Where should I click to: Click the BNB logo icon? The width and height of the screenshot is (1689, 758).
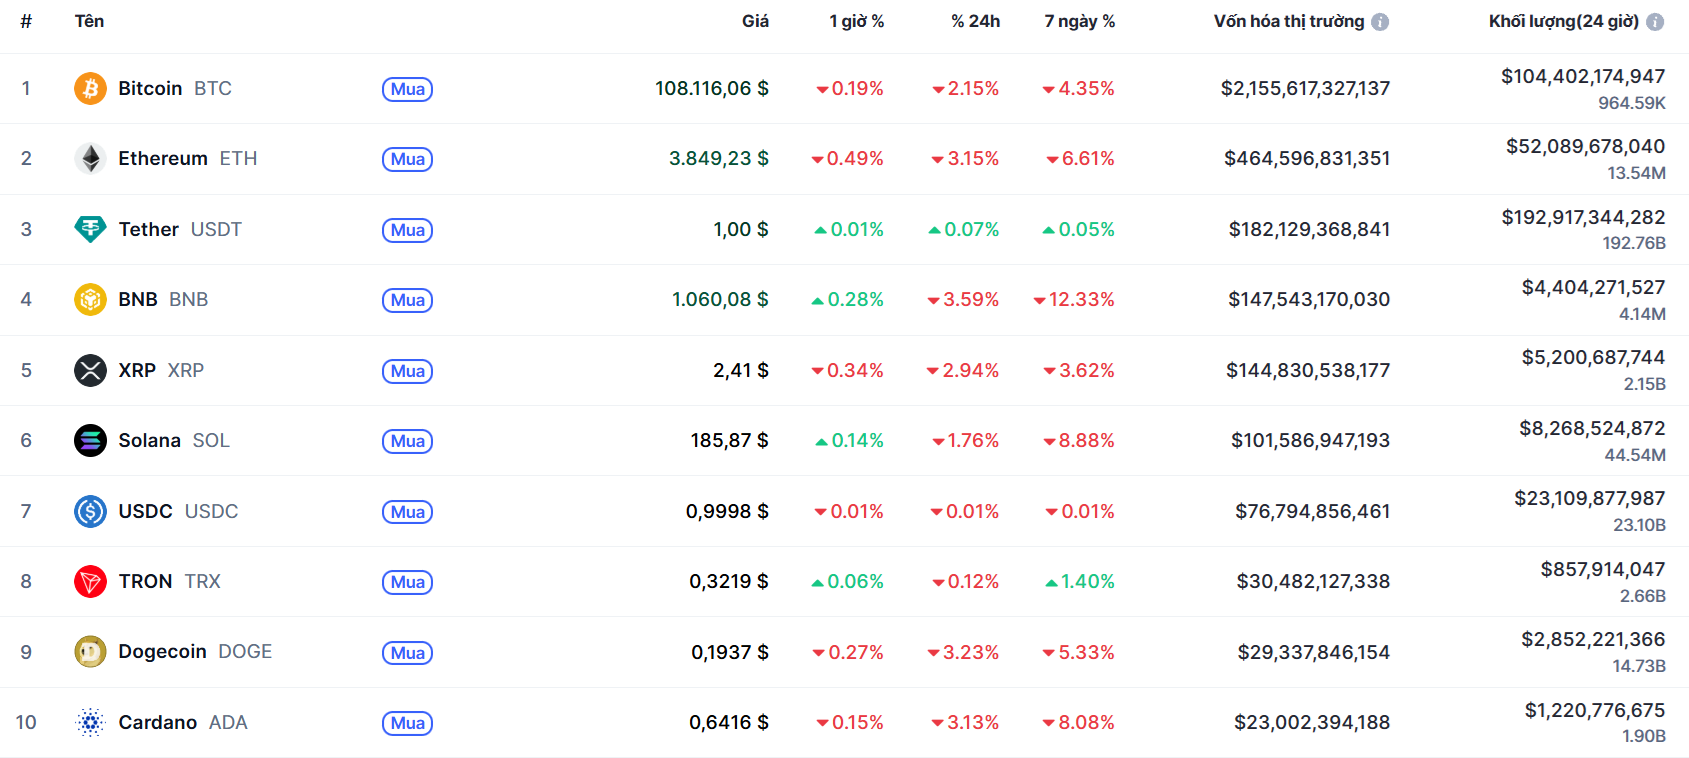click(x=90, y=299)
